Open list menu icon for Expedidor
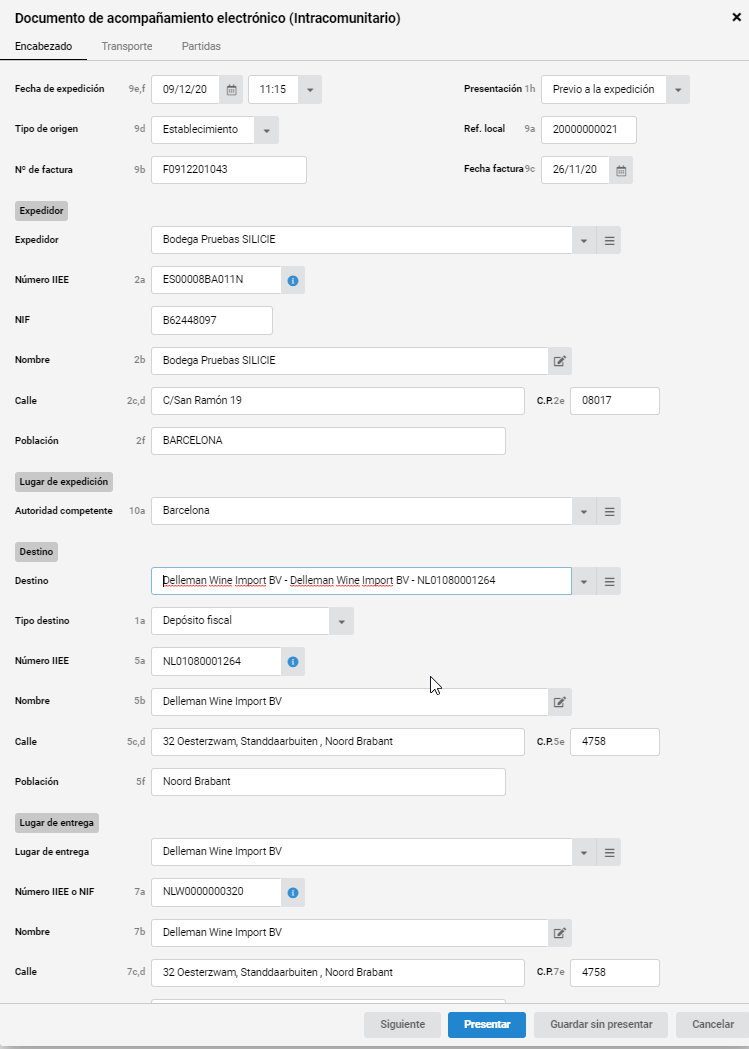The image size is (749, 1049). (x=609, y=240)
